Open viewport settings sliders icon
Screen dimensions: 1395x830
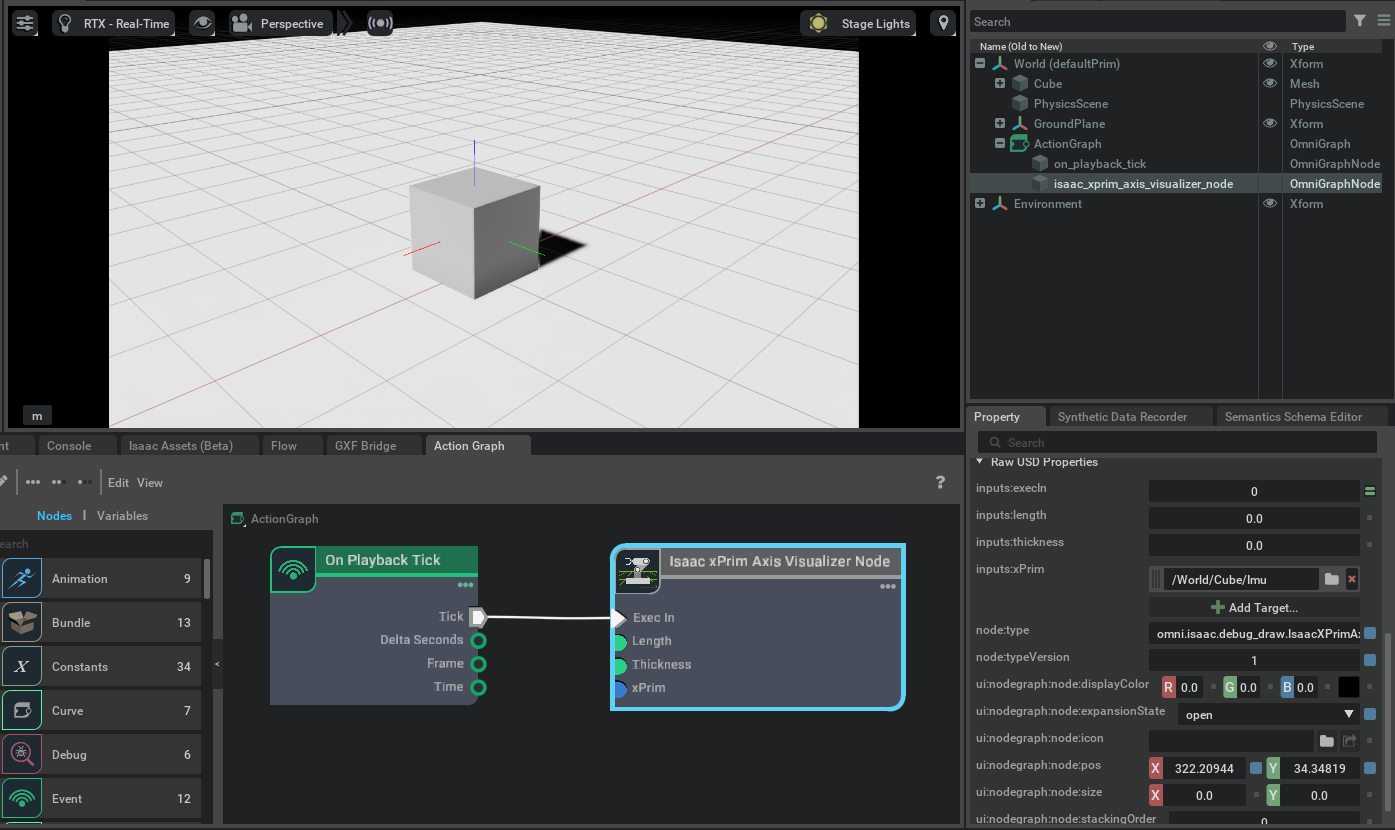25,23
